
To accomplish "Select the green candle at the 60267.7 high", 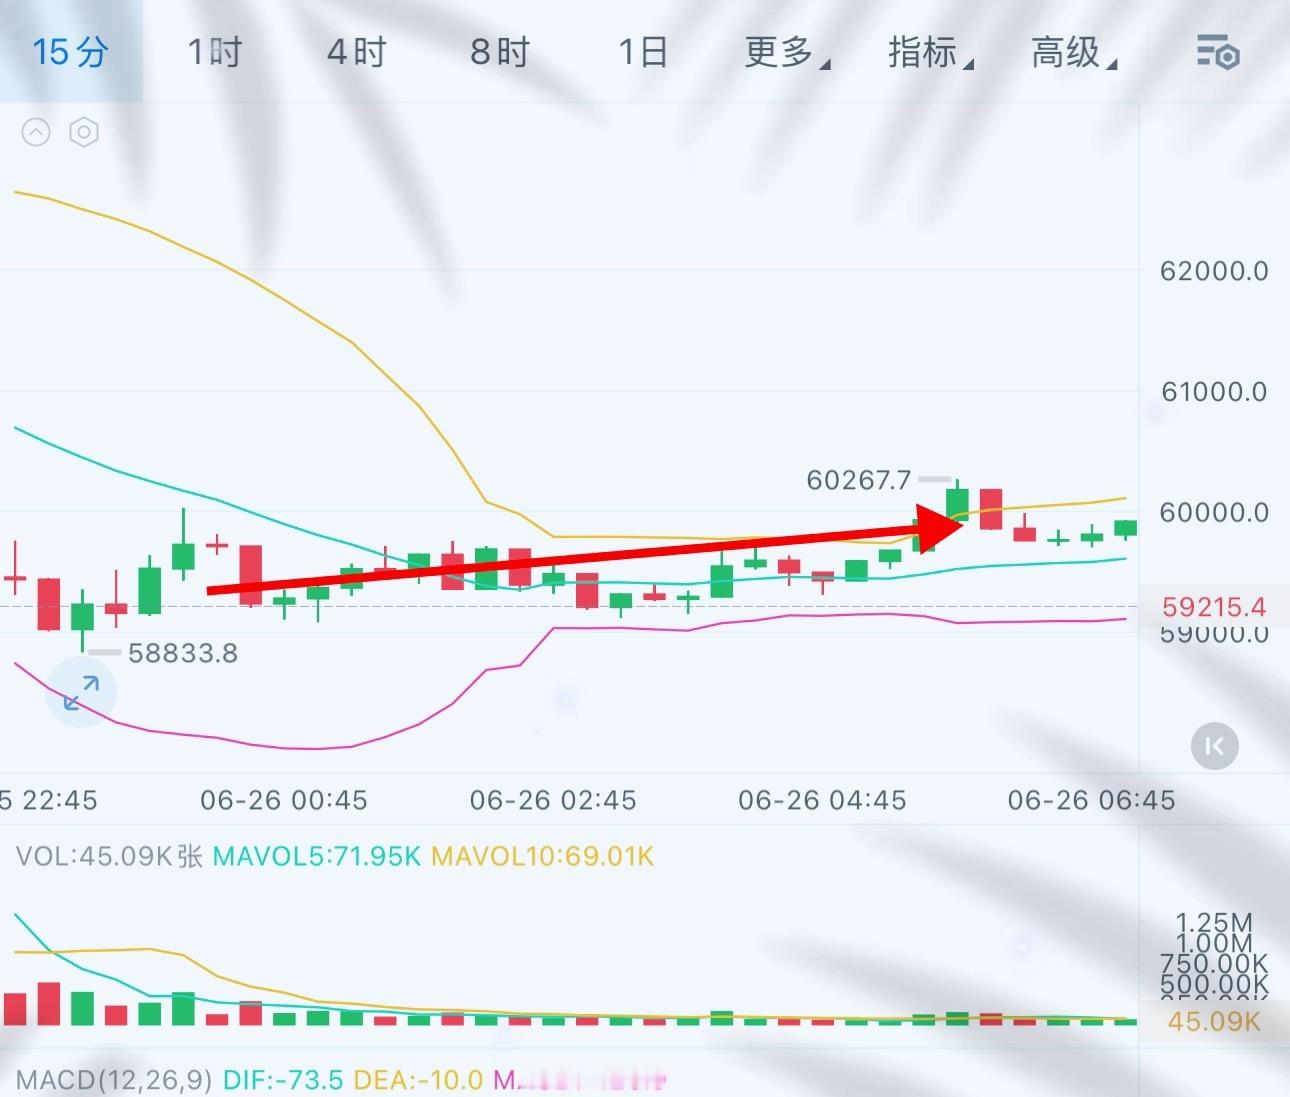I will [x=957, y=503].
